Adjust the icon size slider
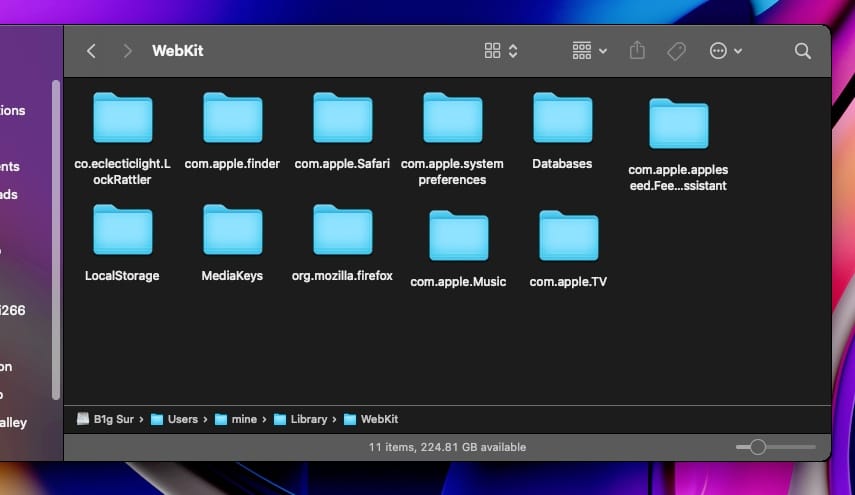The image size is (855, 495). pyautogui.click(x=758, y=447)
